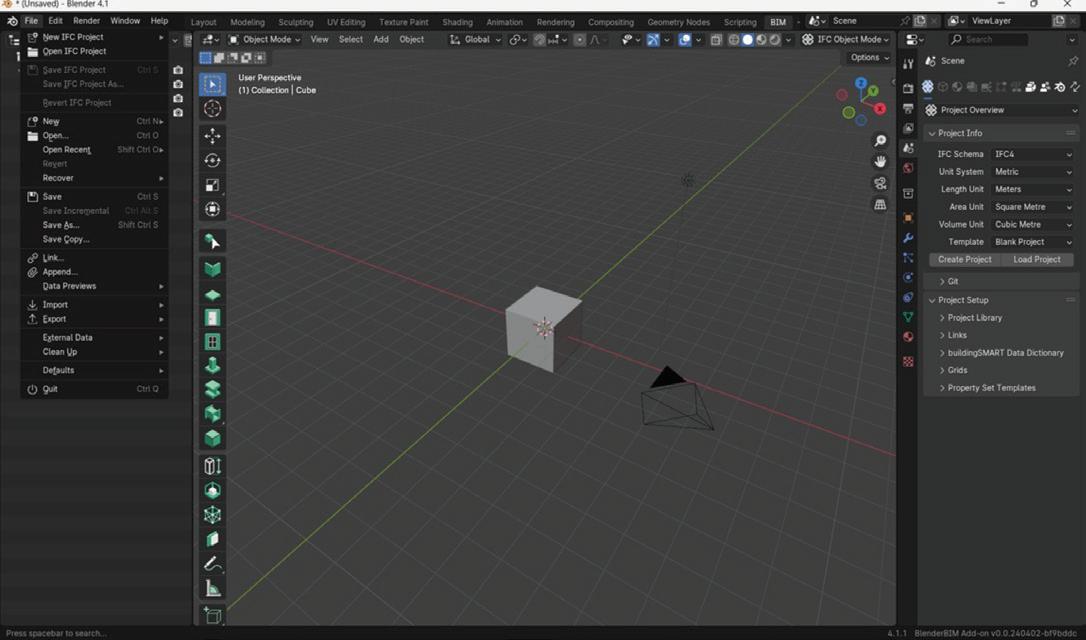
Task: Select the BIM wall tool icon
Action: click(213, 269)
